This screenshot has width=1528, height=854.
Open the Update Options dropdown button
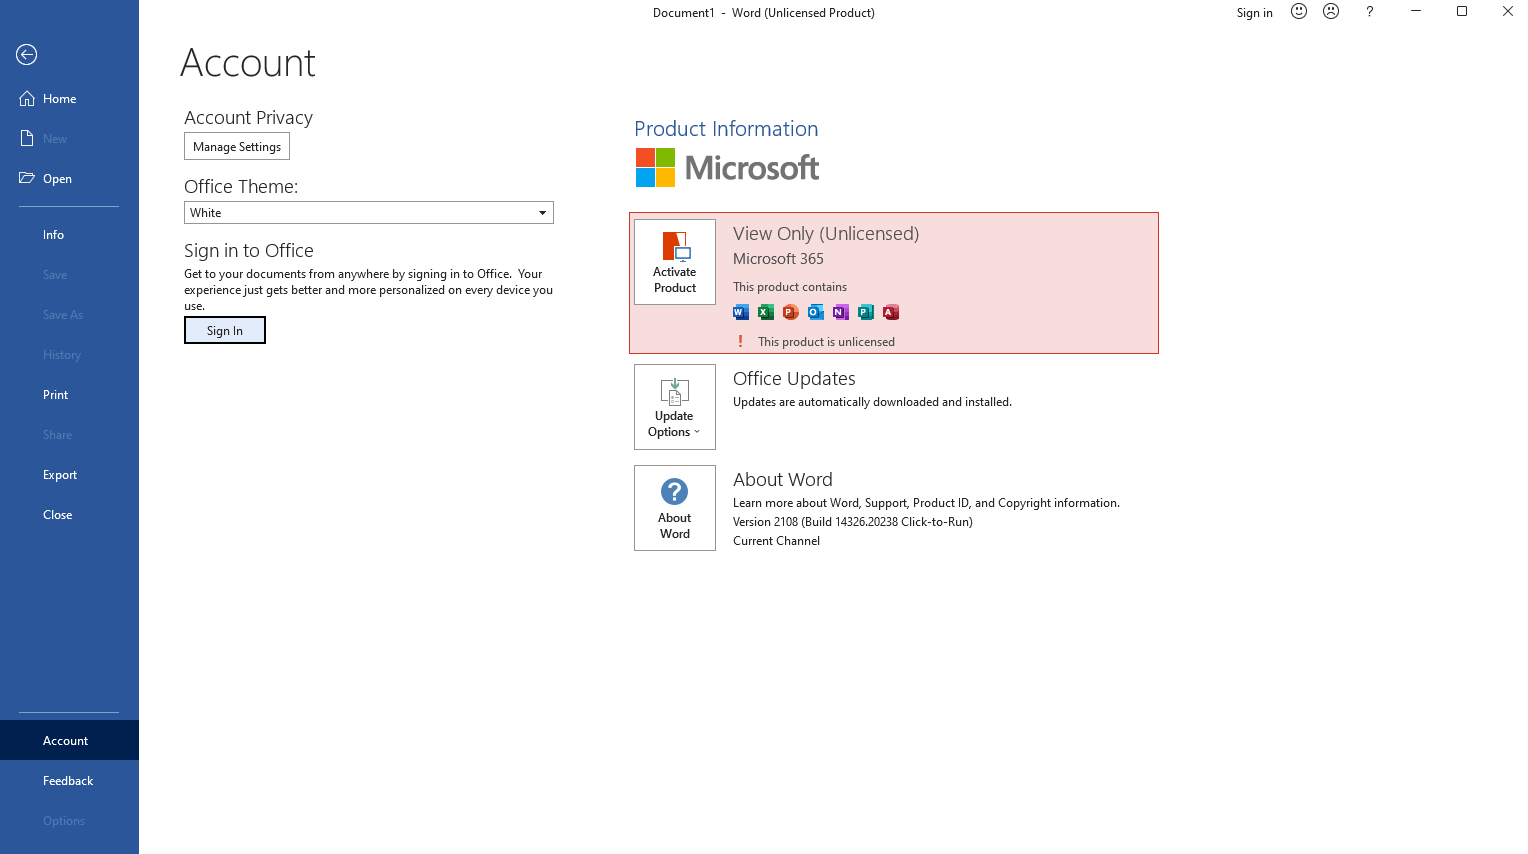point(675,407)
